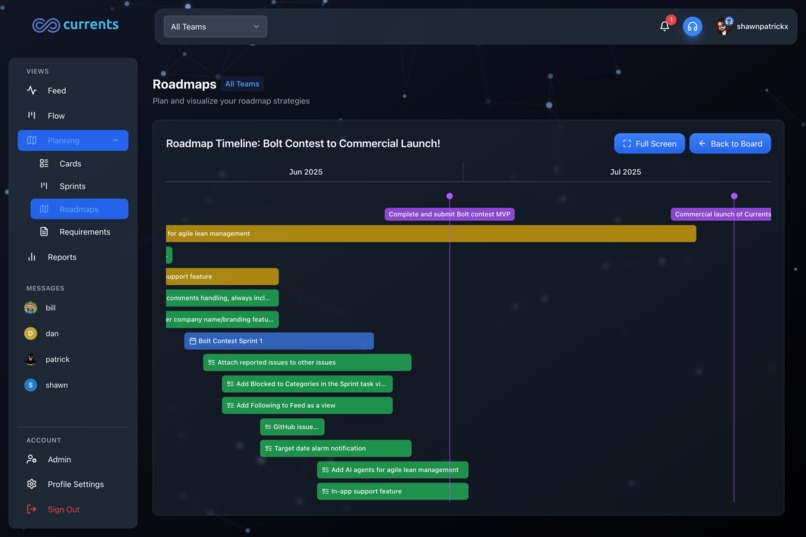Click the Requirements document icon
Image resolution: width=806 pixels, height=537 pixels.
(44, 232)
